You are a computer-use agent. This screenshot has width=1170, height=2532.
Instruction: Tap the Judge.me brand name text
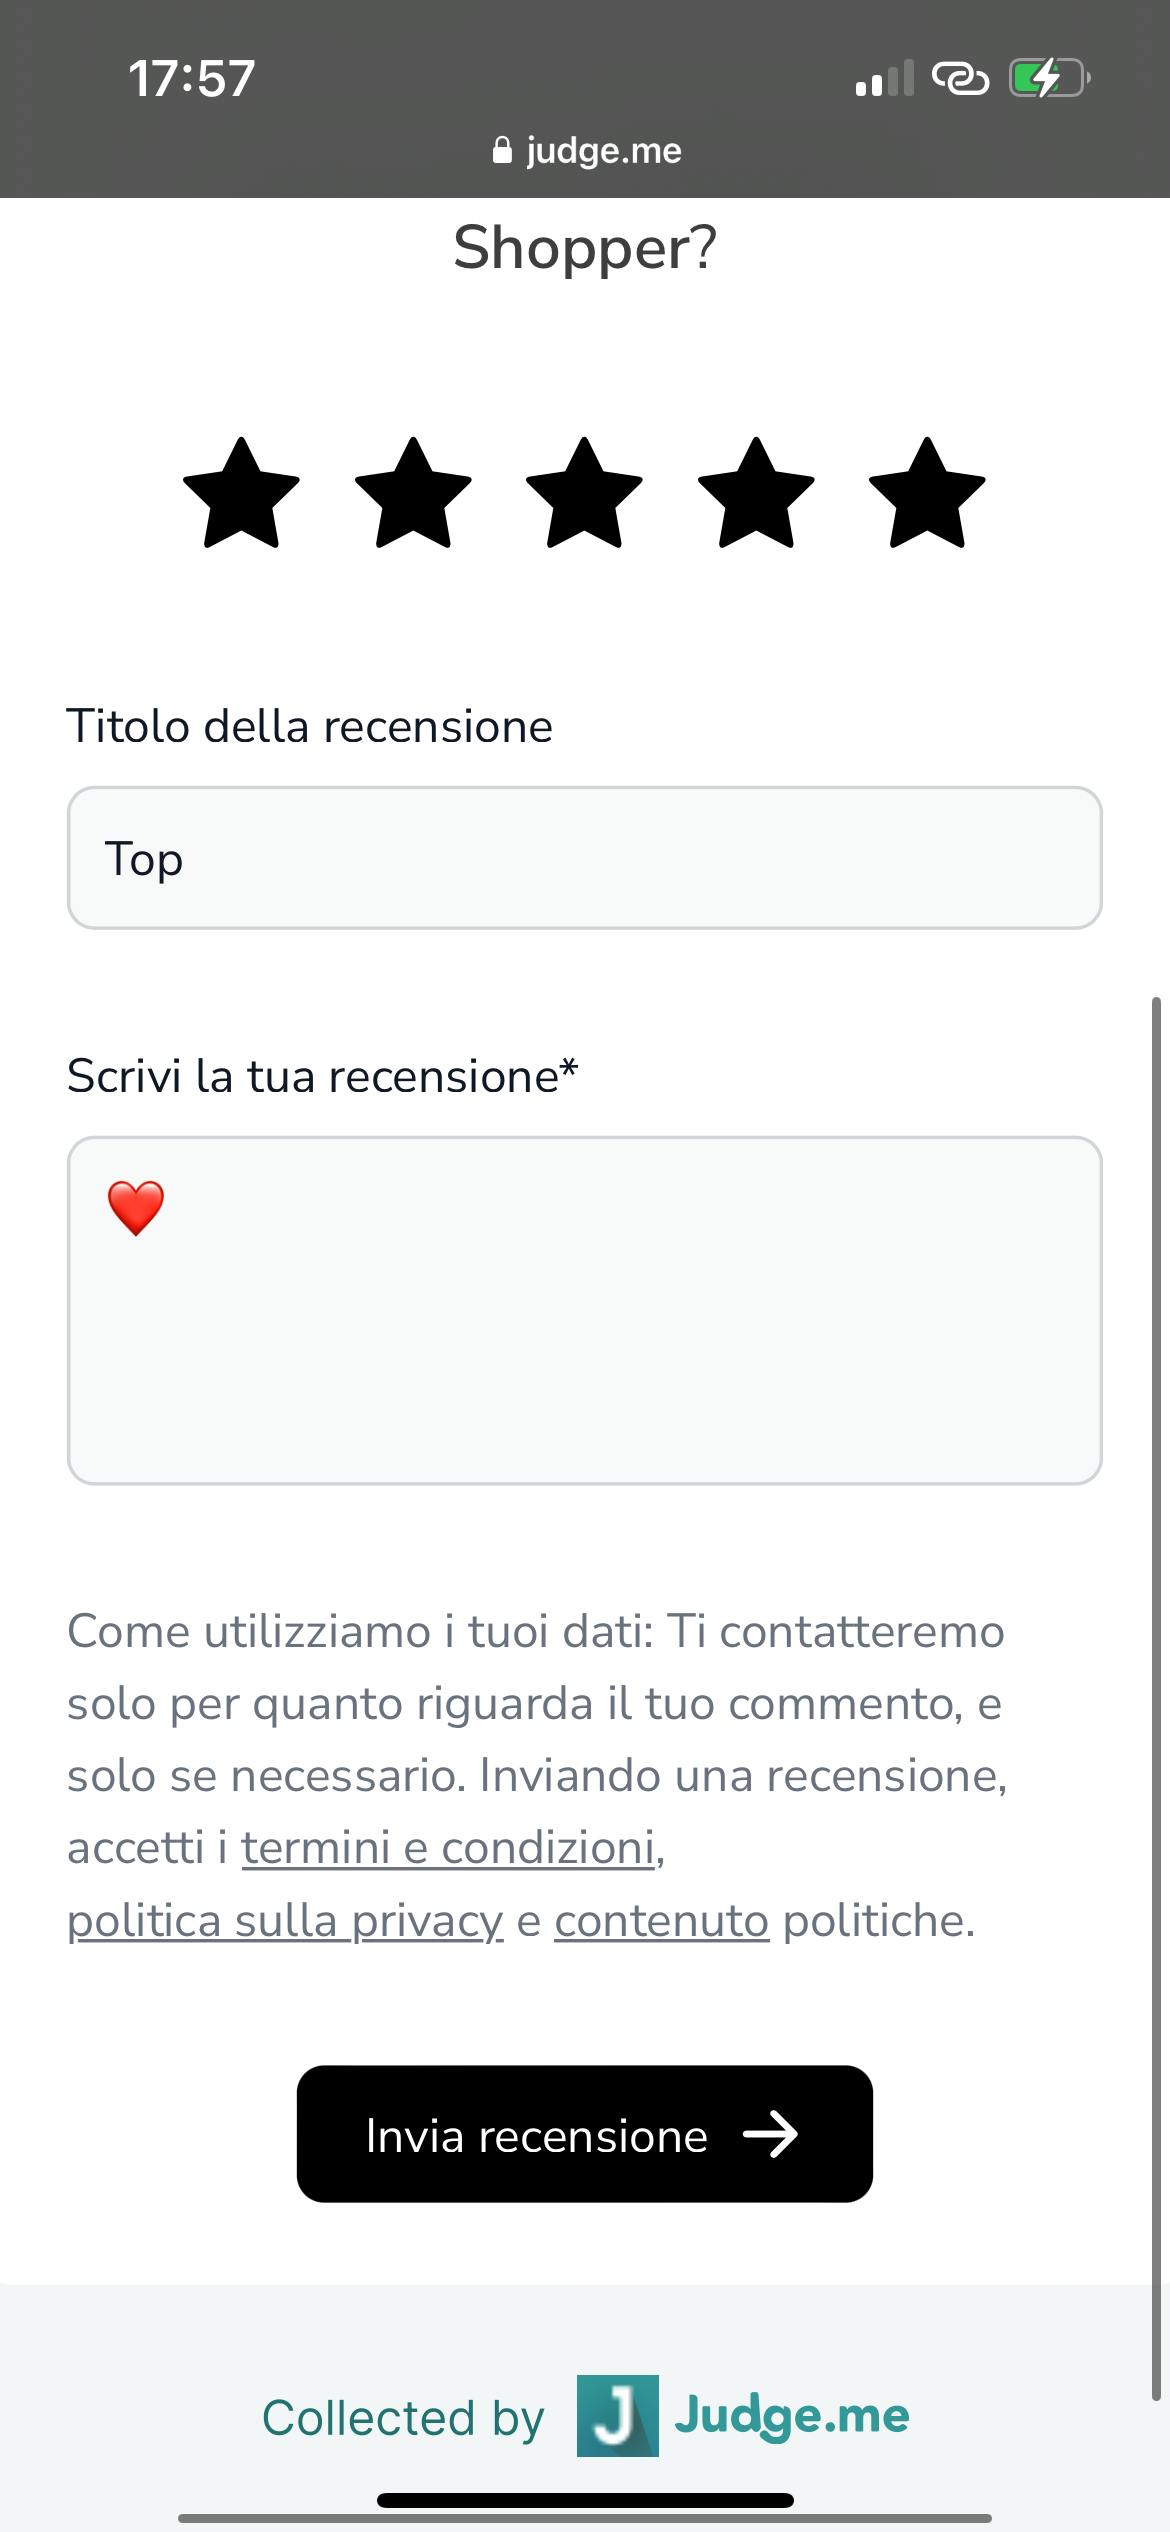point(792,2416)
